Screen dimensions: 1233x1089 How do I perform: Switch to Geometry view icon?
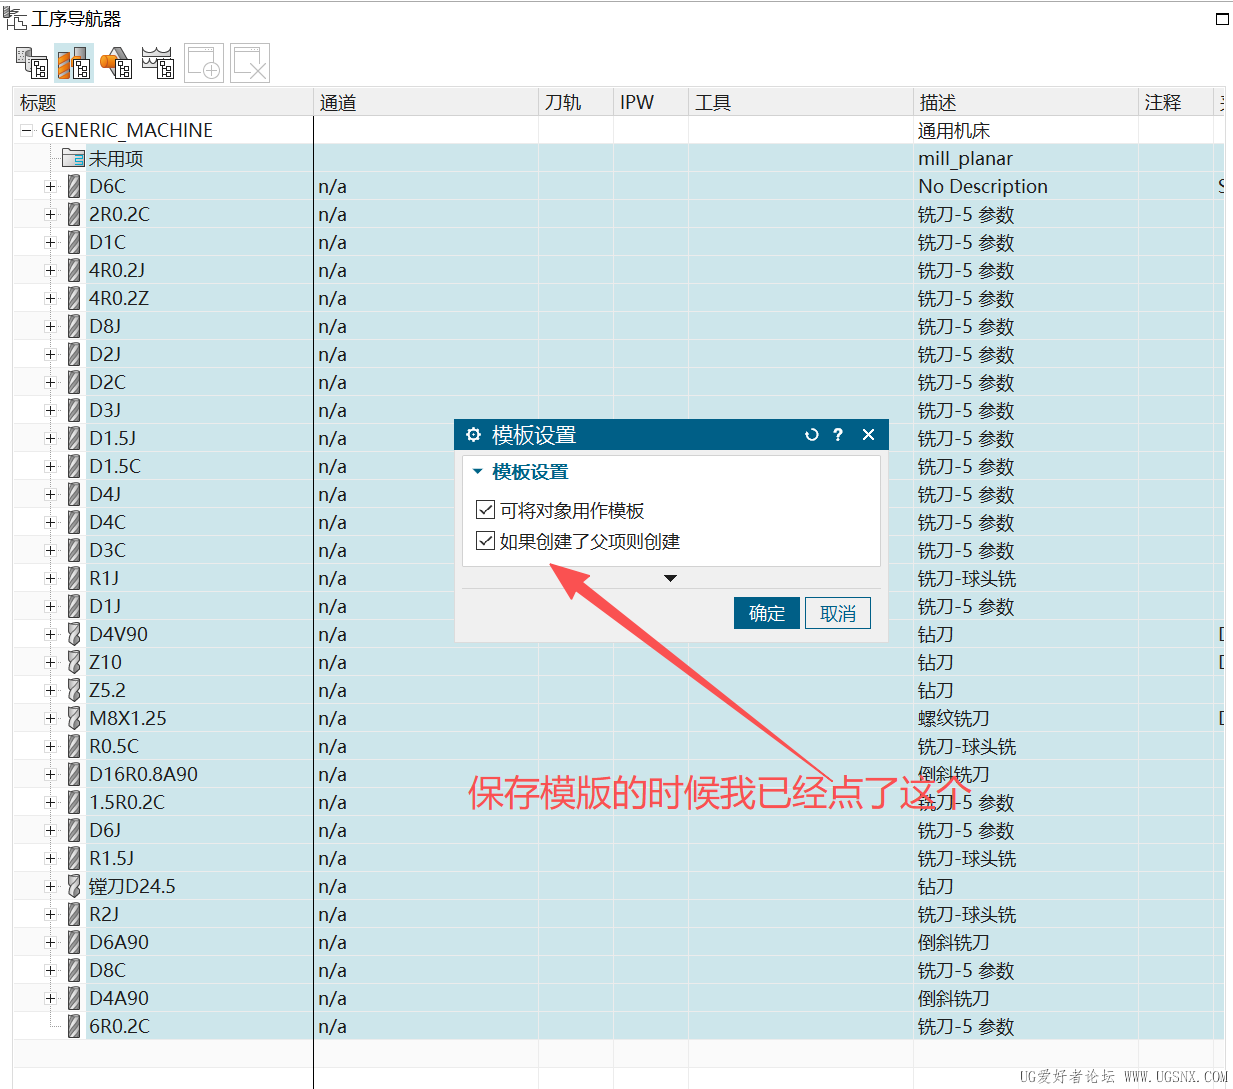[116, 63]
